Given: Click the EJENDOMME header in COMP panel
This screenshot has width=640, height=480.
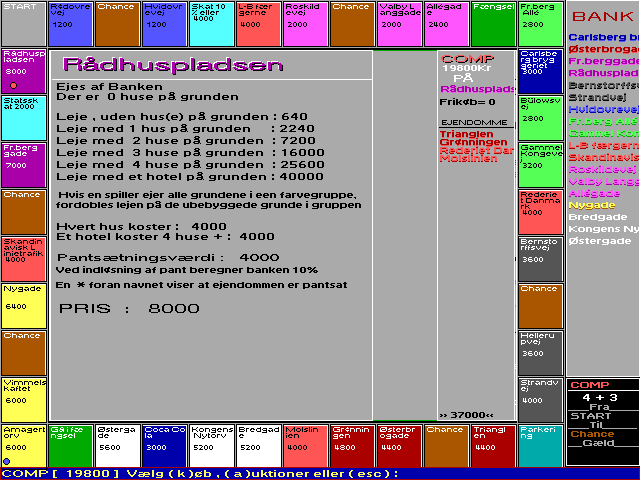Looking at the screenshot, I should [474, 122].
